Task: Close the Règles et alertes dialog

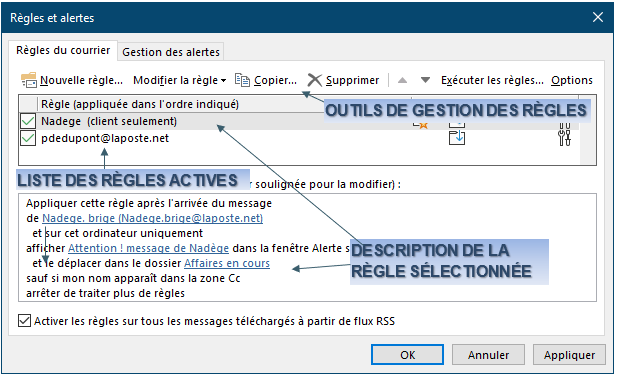Action: 598,17
